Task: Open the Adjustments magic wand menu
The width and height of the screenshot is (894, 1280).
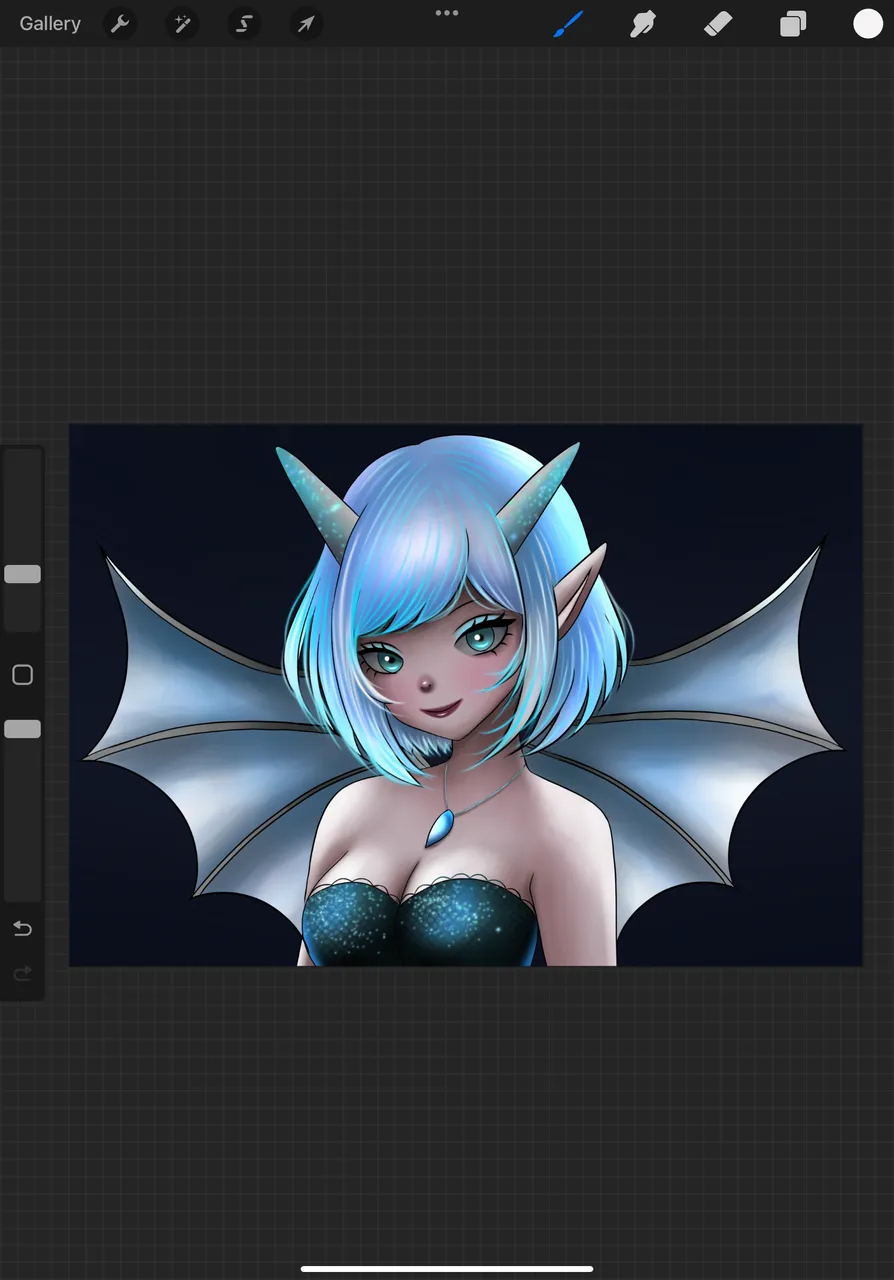Action: pos(182,24)
